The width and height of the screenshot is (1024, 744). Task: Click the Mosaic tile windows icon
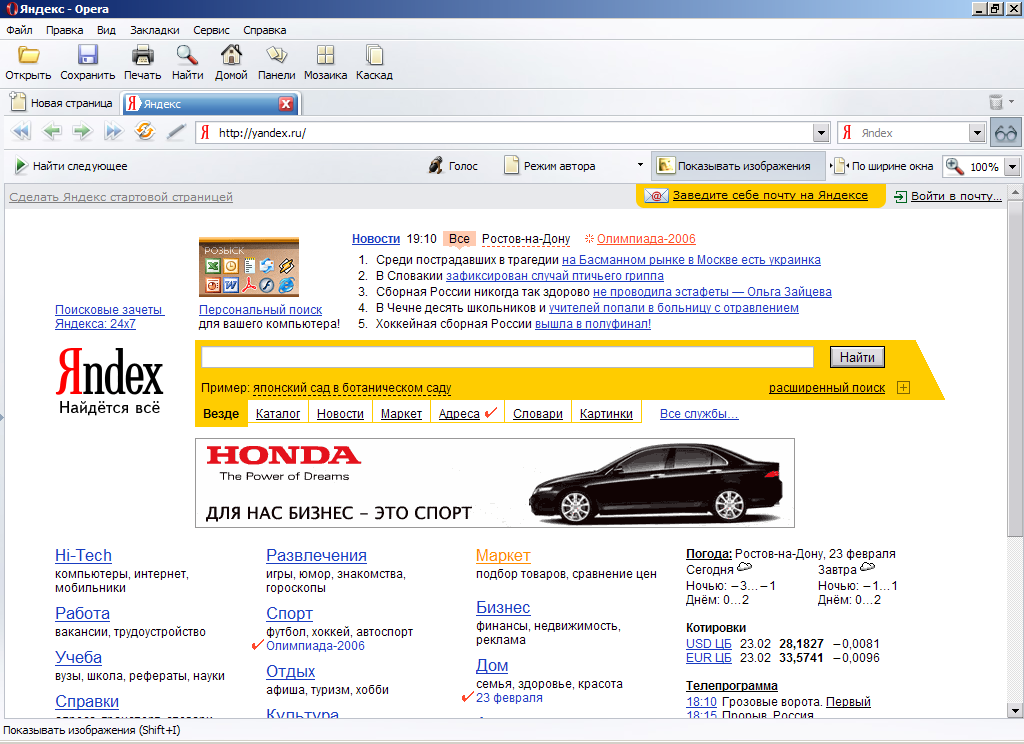[325, 55]
